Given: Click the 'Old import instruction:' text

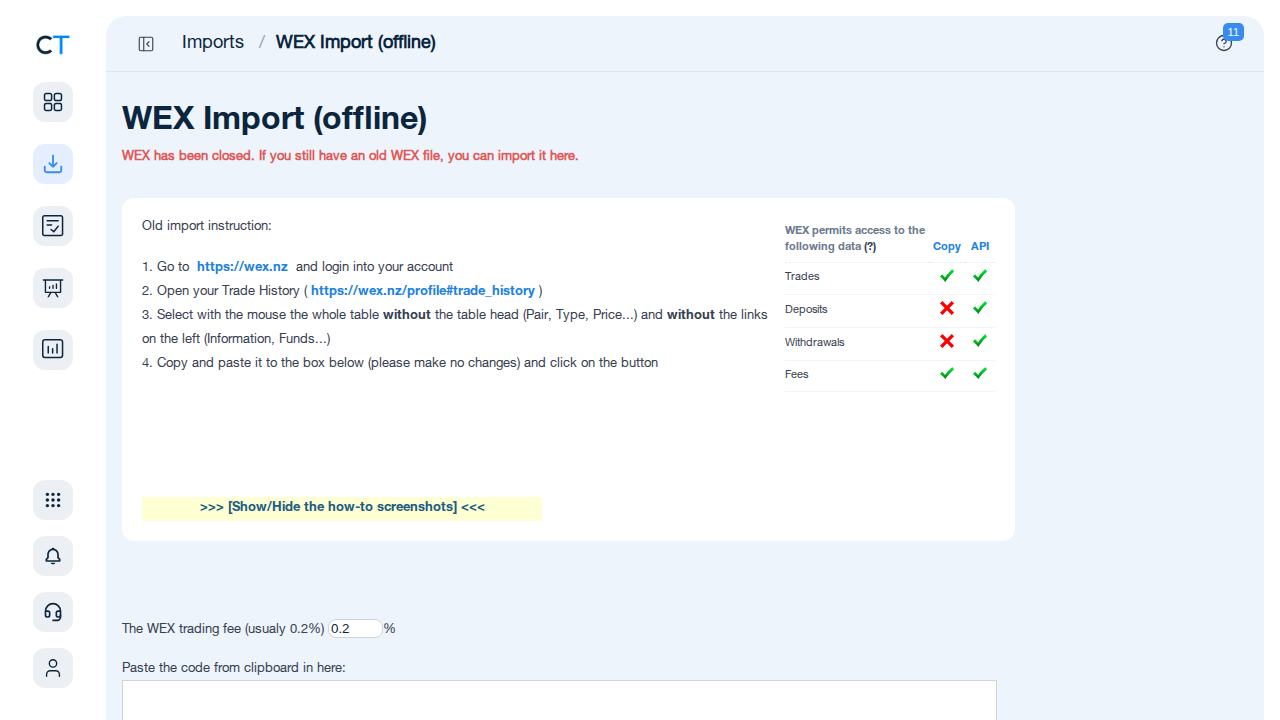Looking at the screenshot, I should point(207,226).
